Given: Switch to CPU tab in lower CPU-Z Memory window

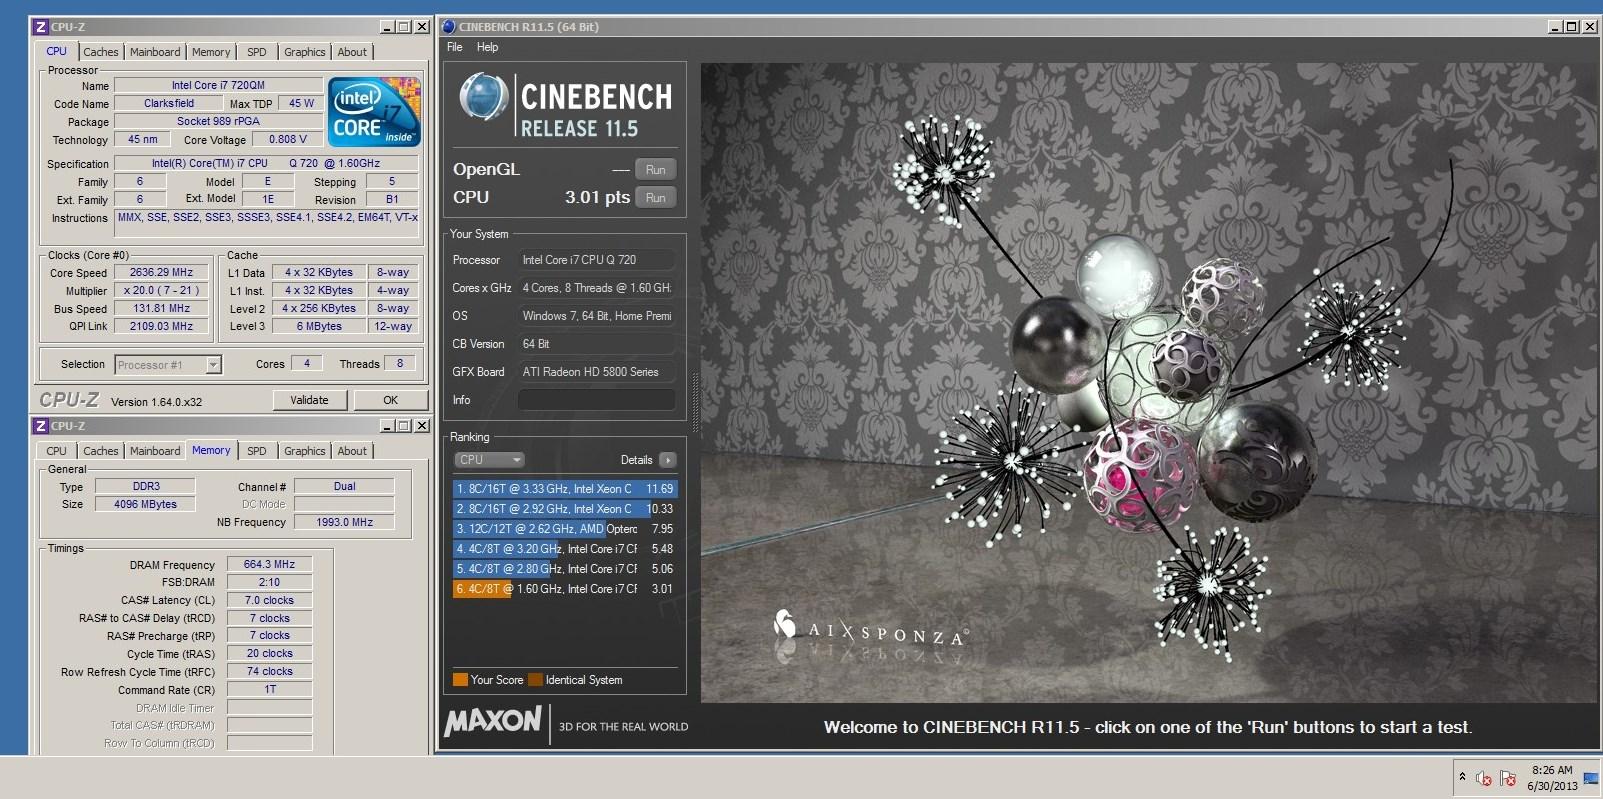Looking at the screenshot, I should coord(57,451).
